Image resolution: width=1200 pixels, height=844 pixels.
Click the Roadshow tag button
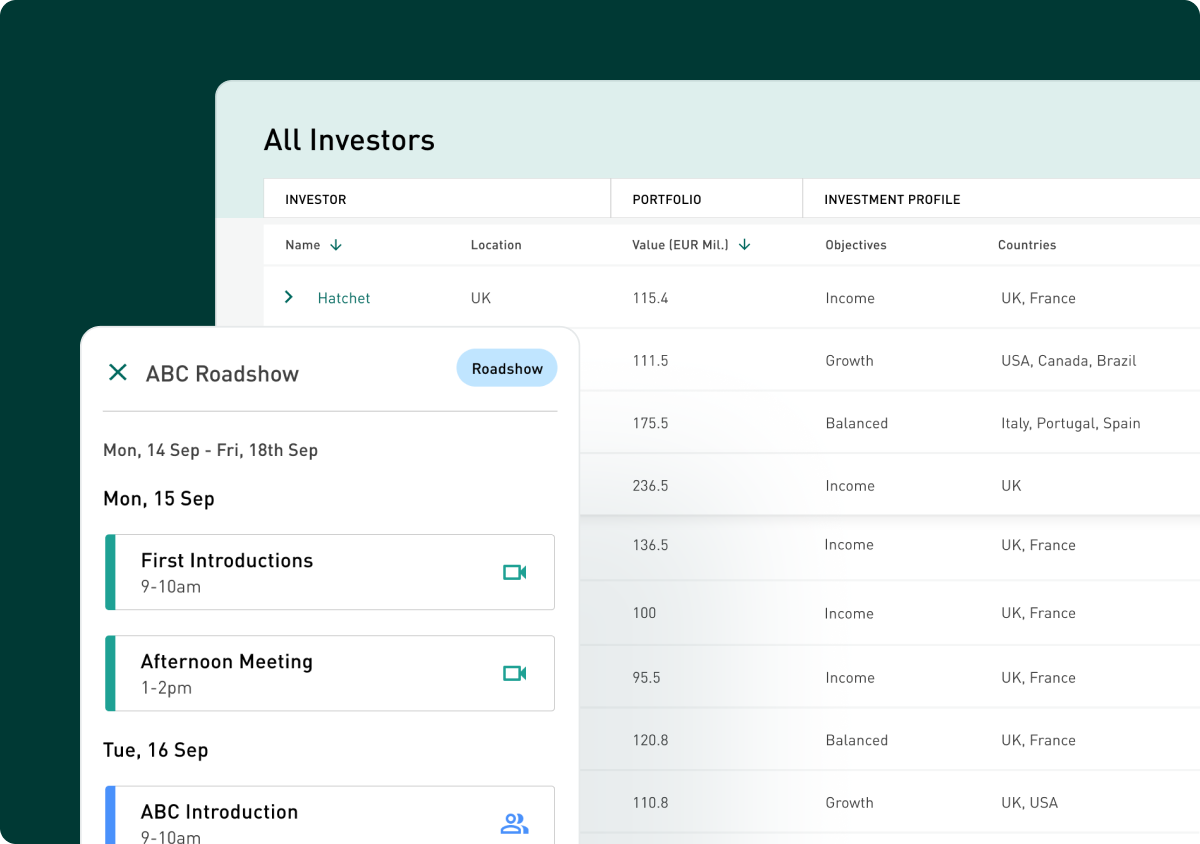507,368
